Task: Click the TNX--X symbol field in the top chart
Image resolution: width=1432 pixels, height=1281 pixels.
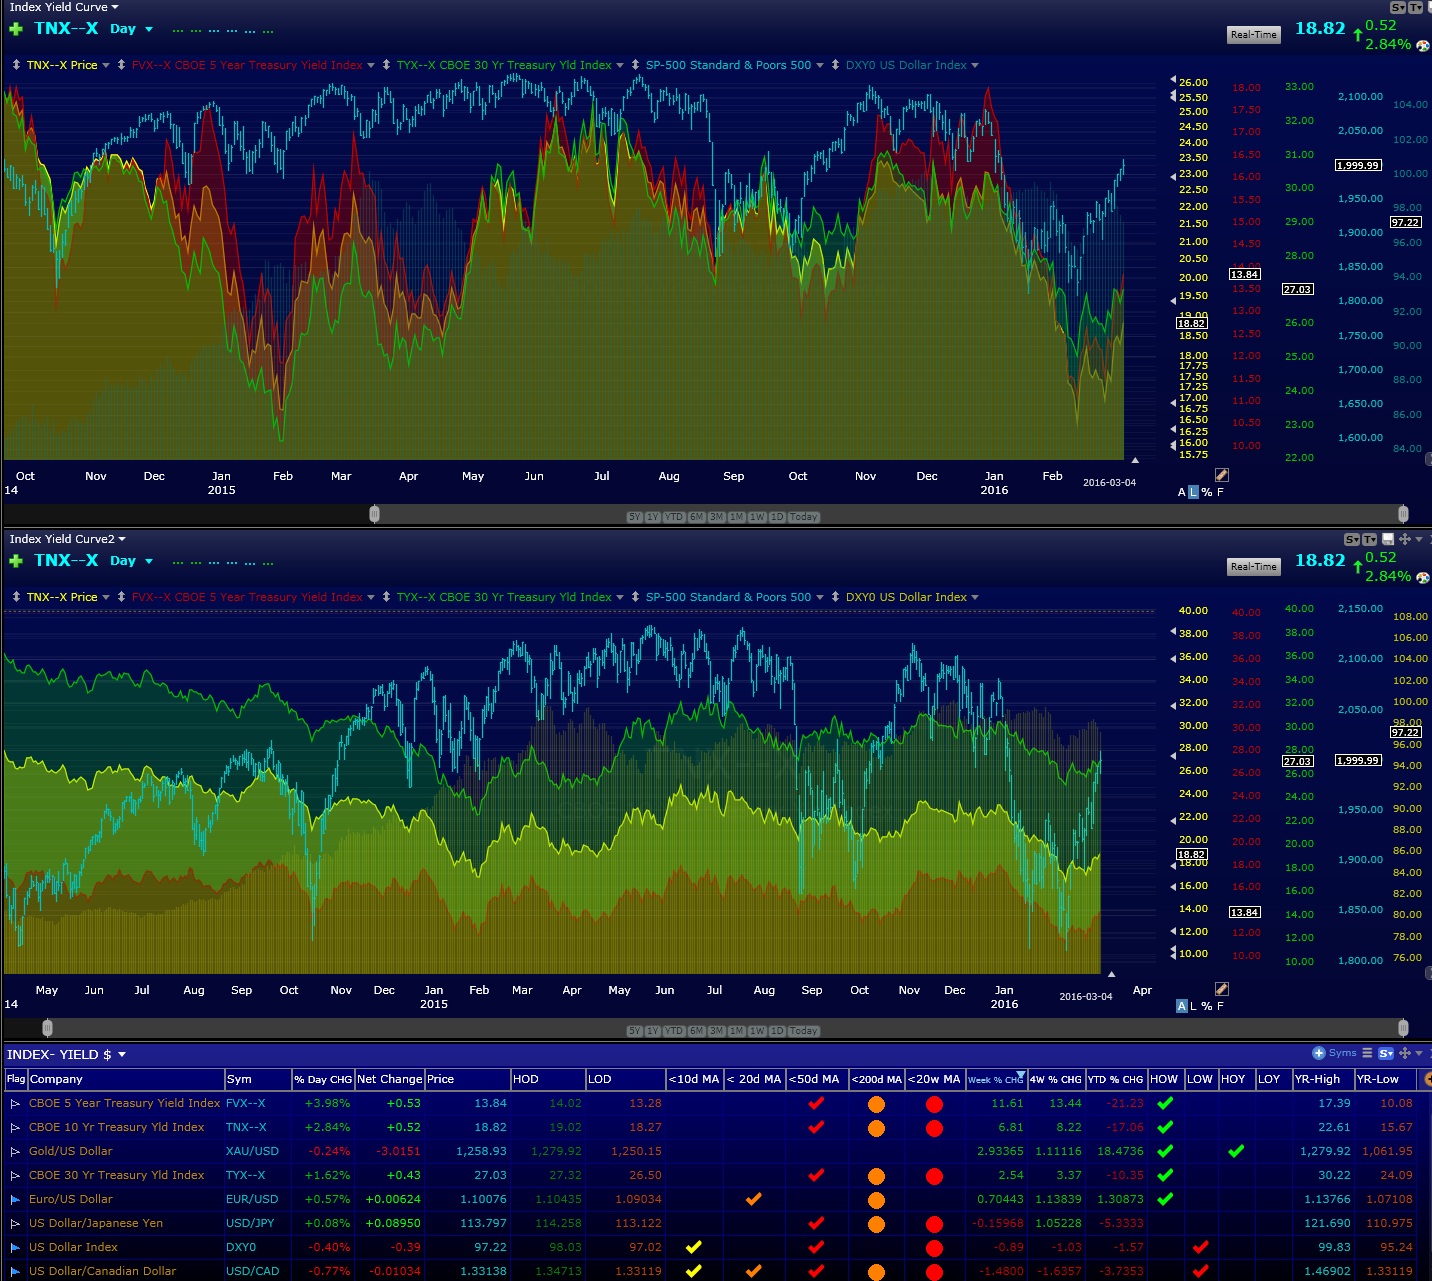Action: [x=66, y=28]
